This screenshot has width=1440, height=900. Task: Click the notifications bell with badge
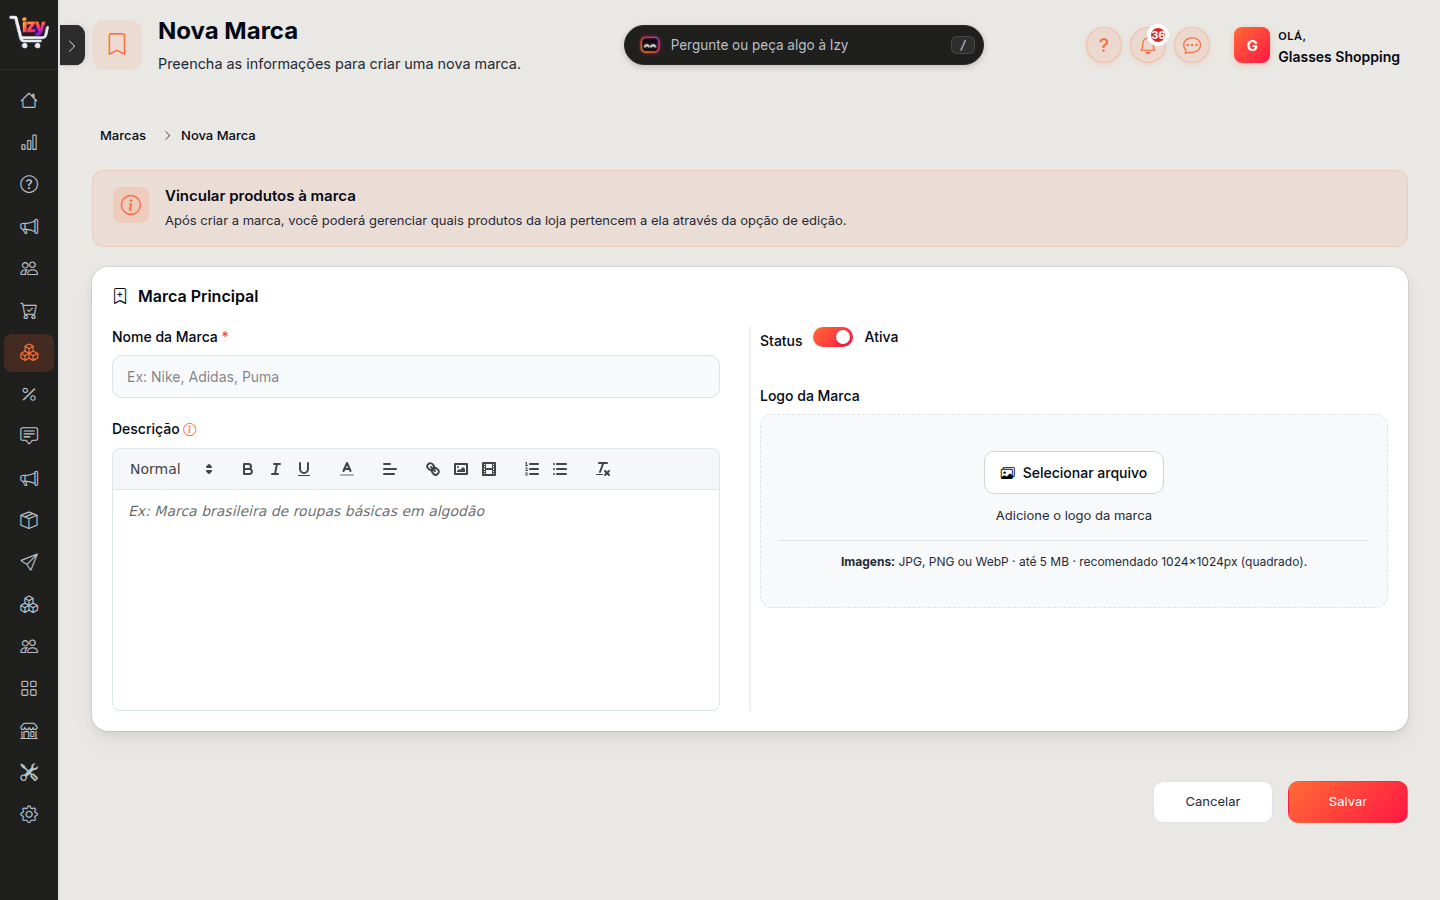tap(1148, 45)
